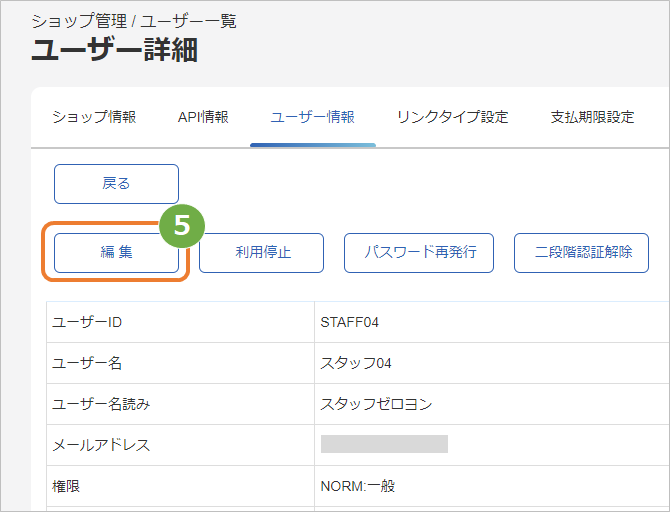Select the NORM:一般 permission value
This screenshot has width=670, height=512.
(358, 486)
